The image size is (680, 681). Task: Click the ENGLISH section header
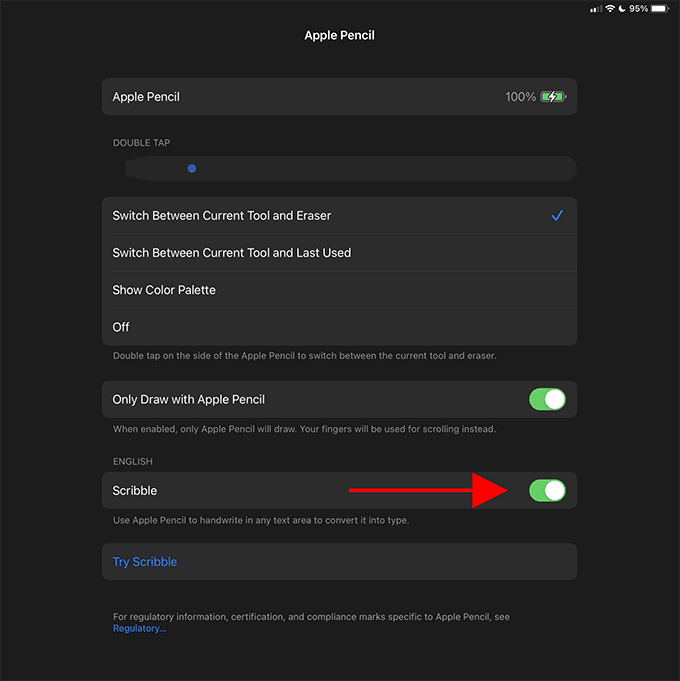pos(132,461)
